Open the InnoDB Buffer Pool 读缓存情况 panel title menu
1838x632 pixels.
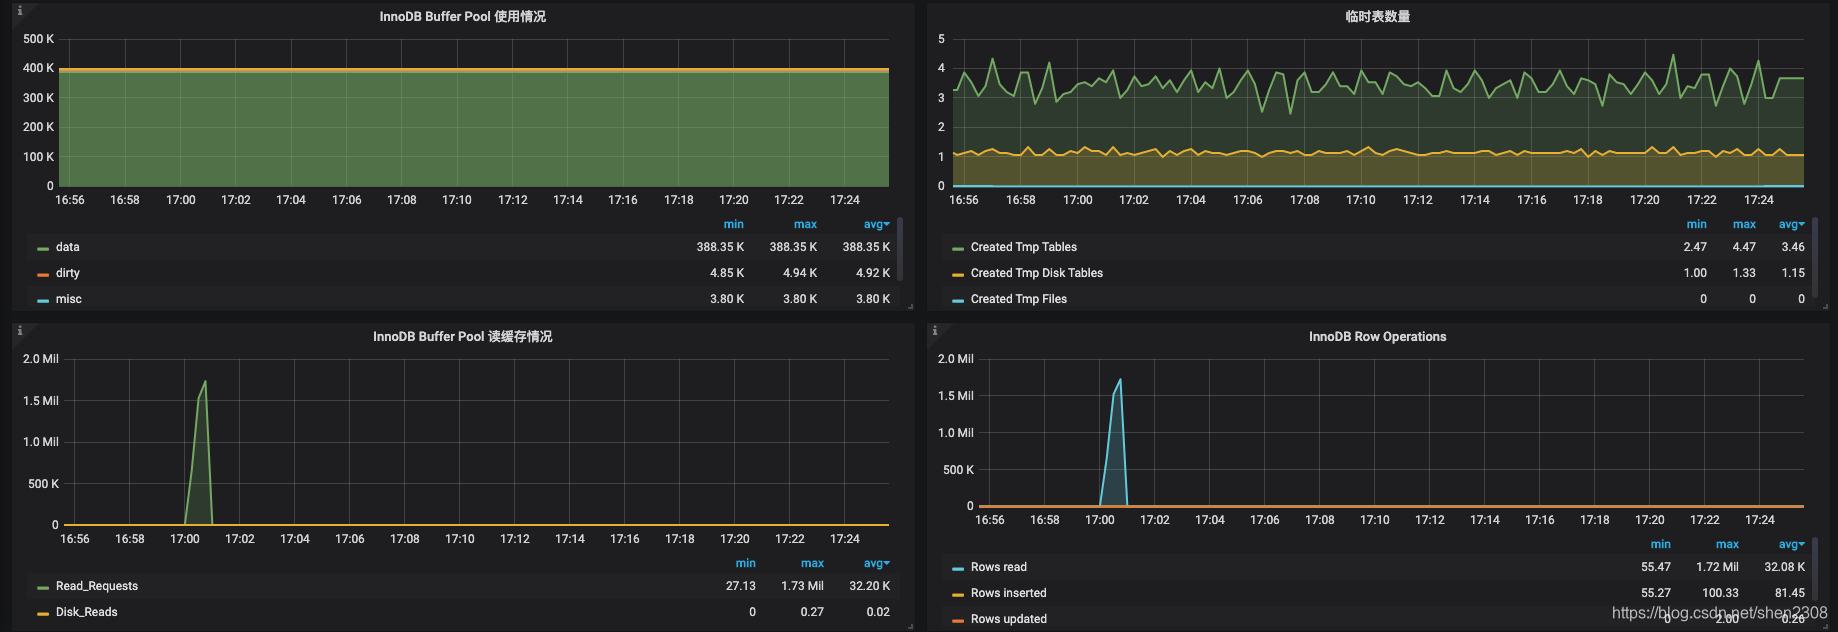click(x=462, y=337)
